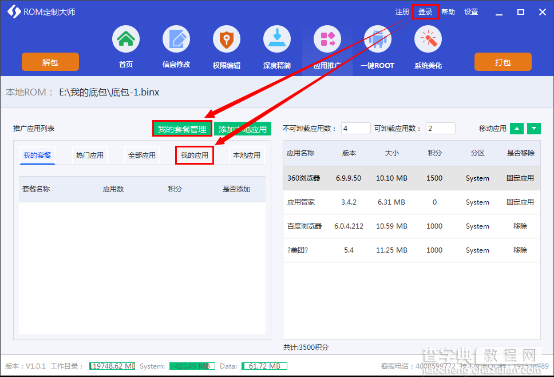Open the 帮助 menu
The height and width of the screenshot is (377, 554).
pos(448,12)
